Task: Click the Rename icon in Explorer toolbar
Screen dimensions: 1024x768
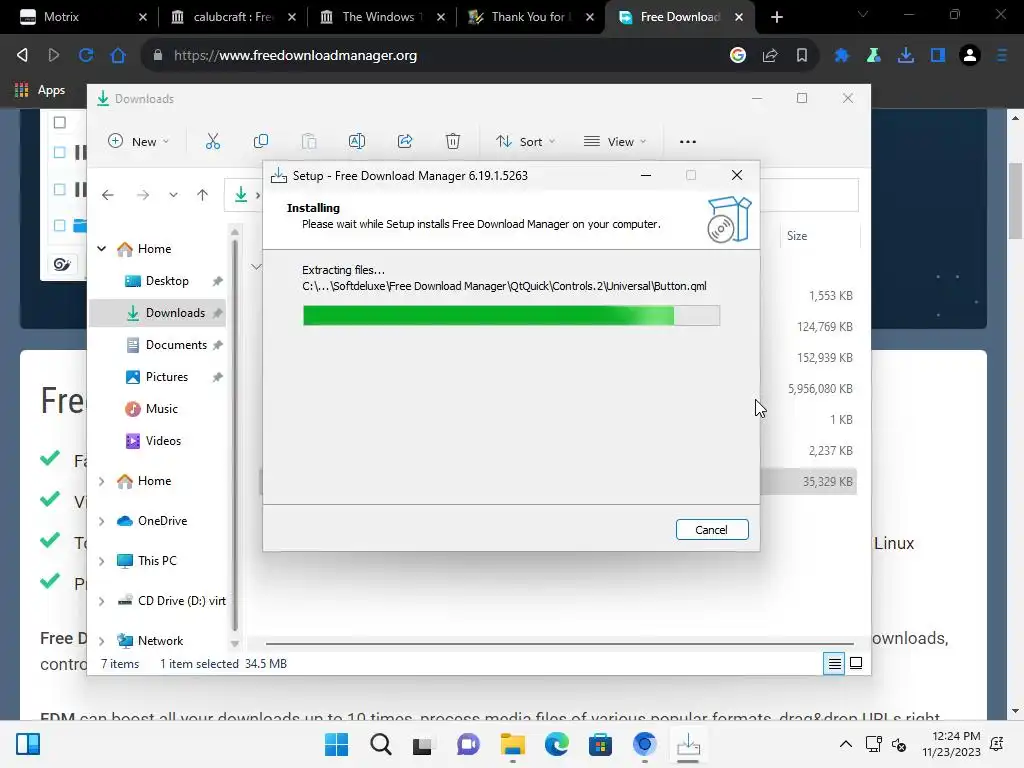Action: tap(357, 141)
